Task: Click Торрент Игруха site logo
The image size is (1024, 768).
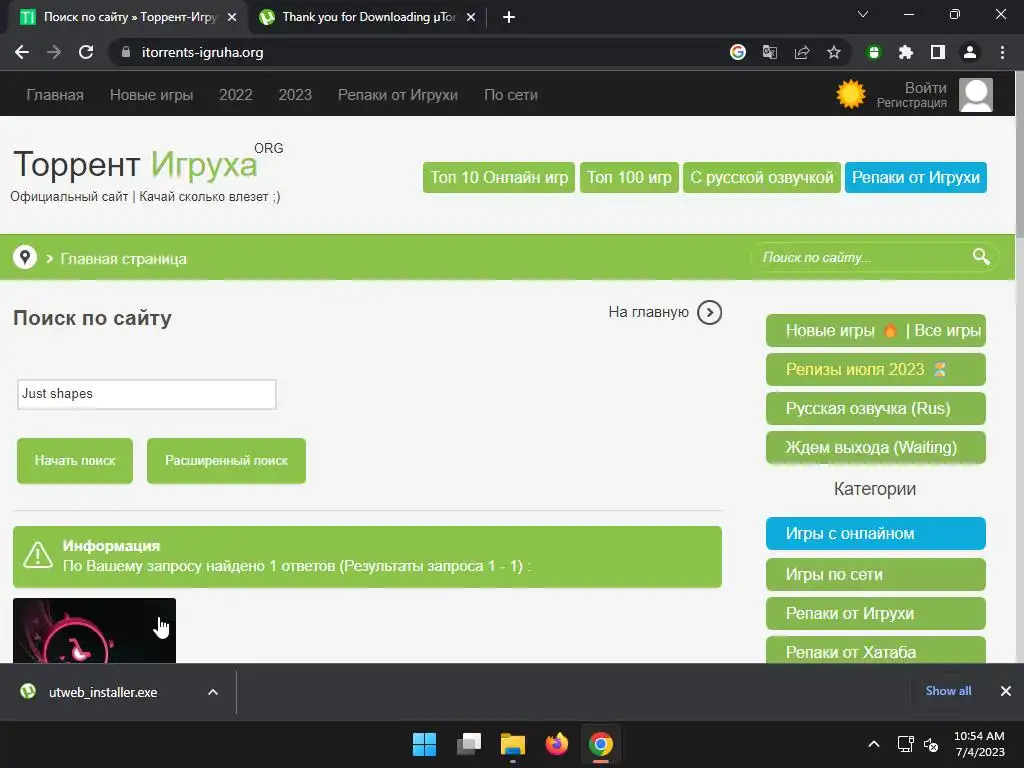Action: (x=135, y=165)
